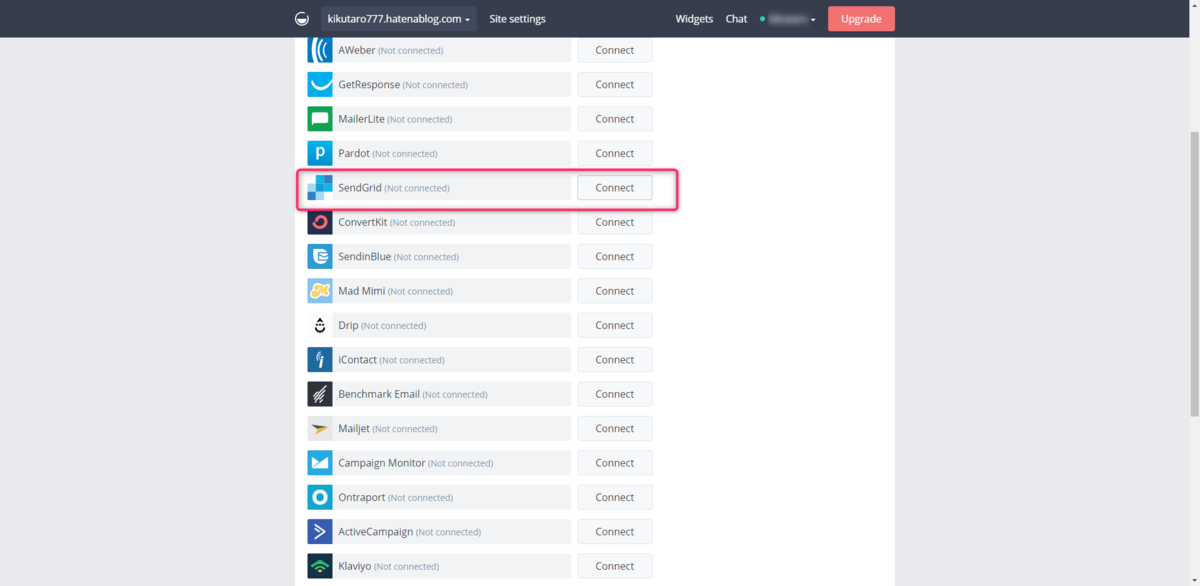Click the Mad Mimi logo icon
1200x586 pixels.
pos(320,291)
